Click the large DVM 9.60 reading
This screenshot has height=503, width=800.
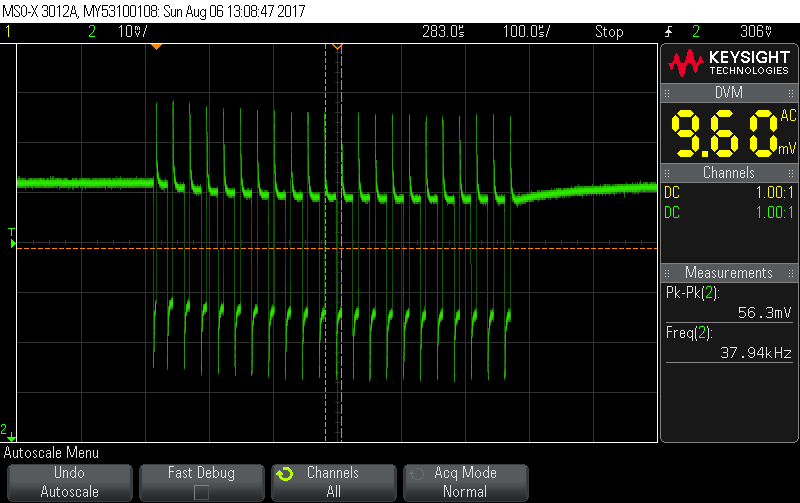point(724,132)
